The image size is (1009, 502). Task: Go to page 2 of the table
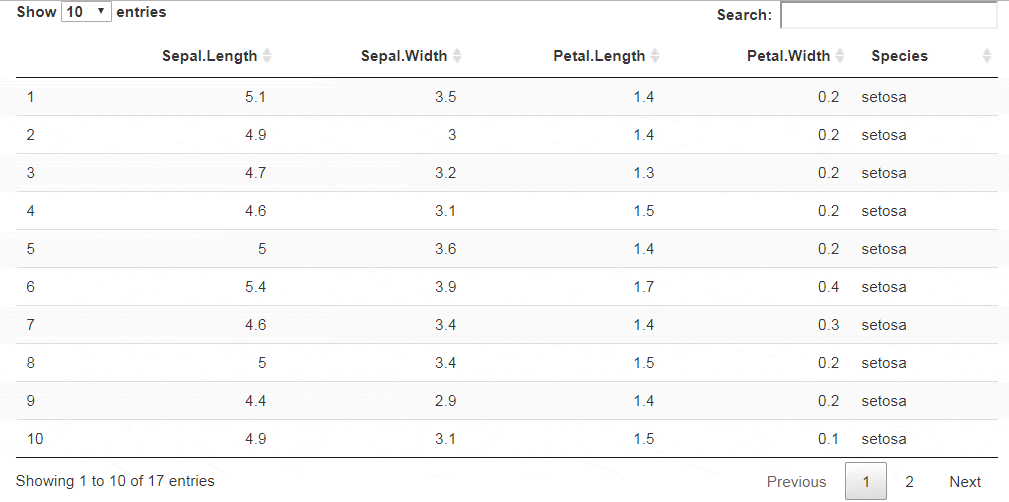click(x=909, y=482)
